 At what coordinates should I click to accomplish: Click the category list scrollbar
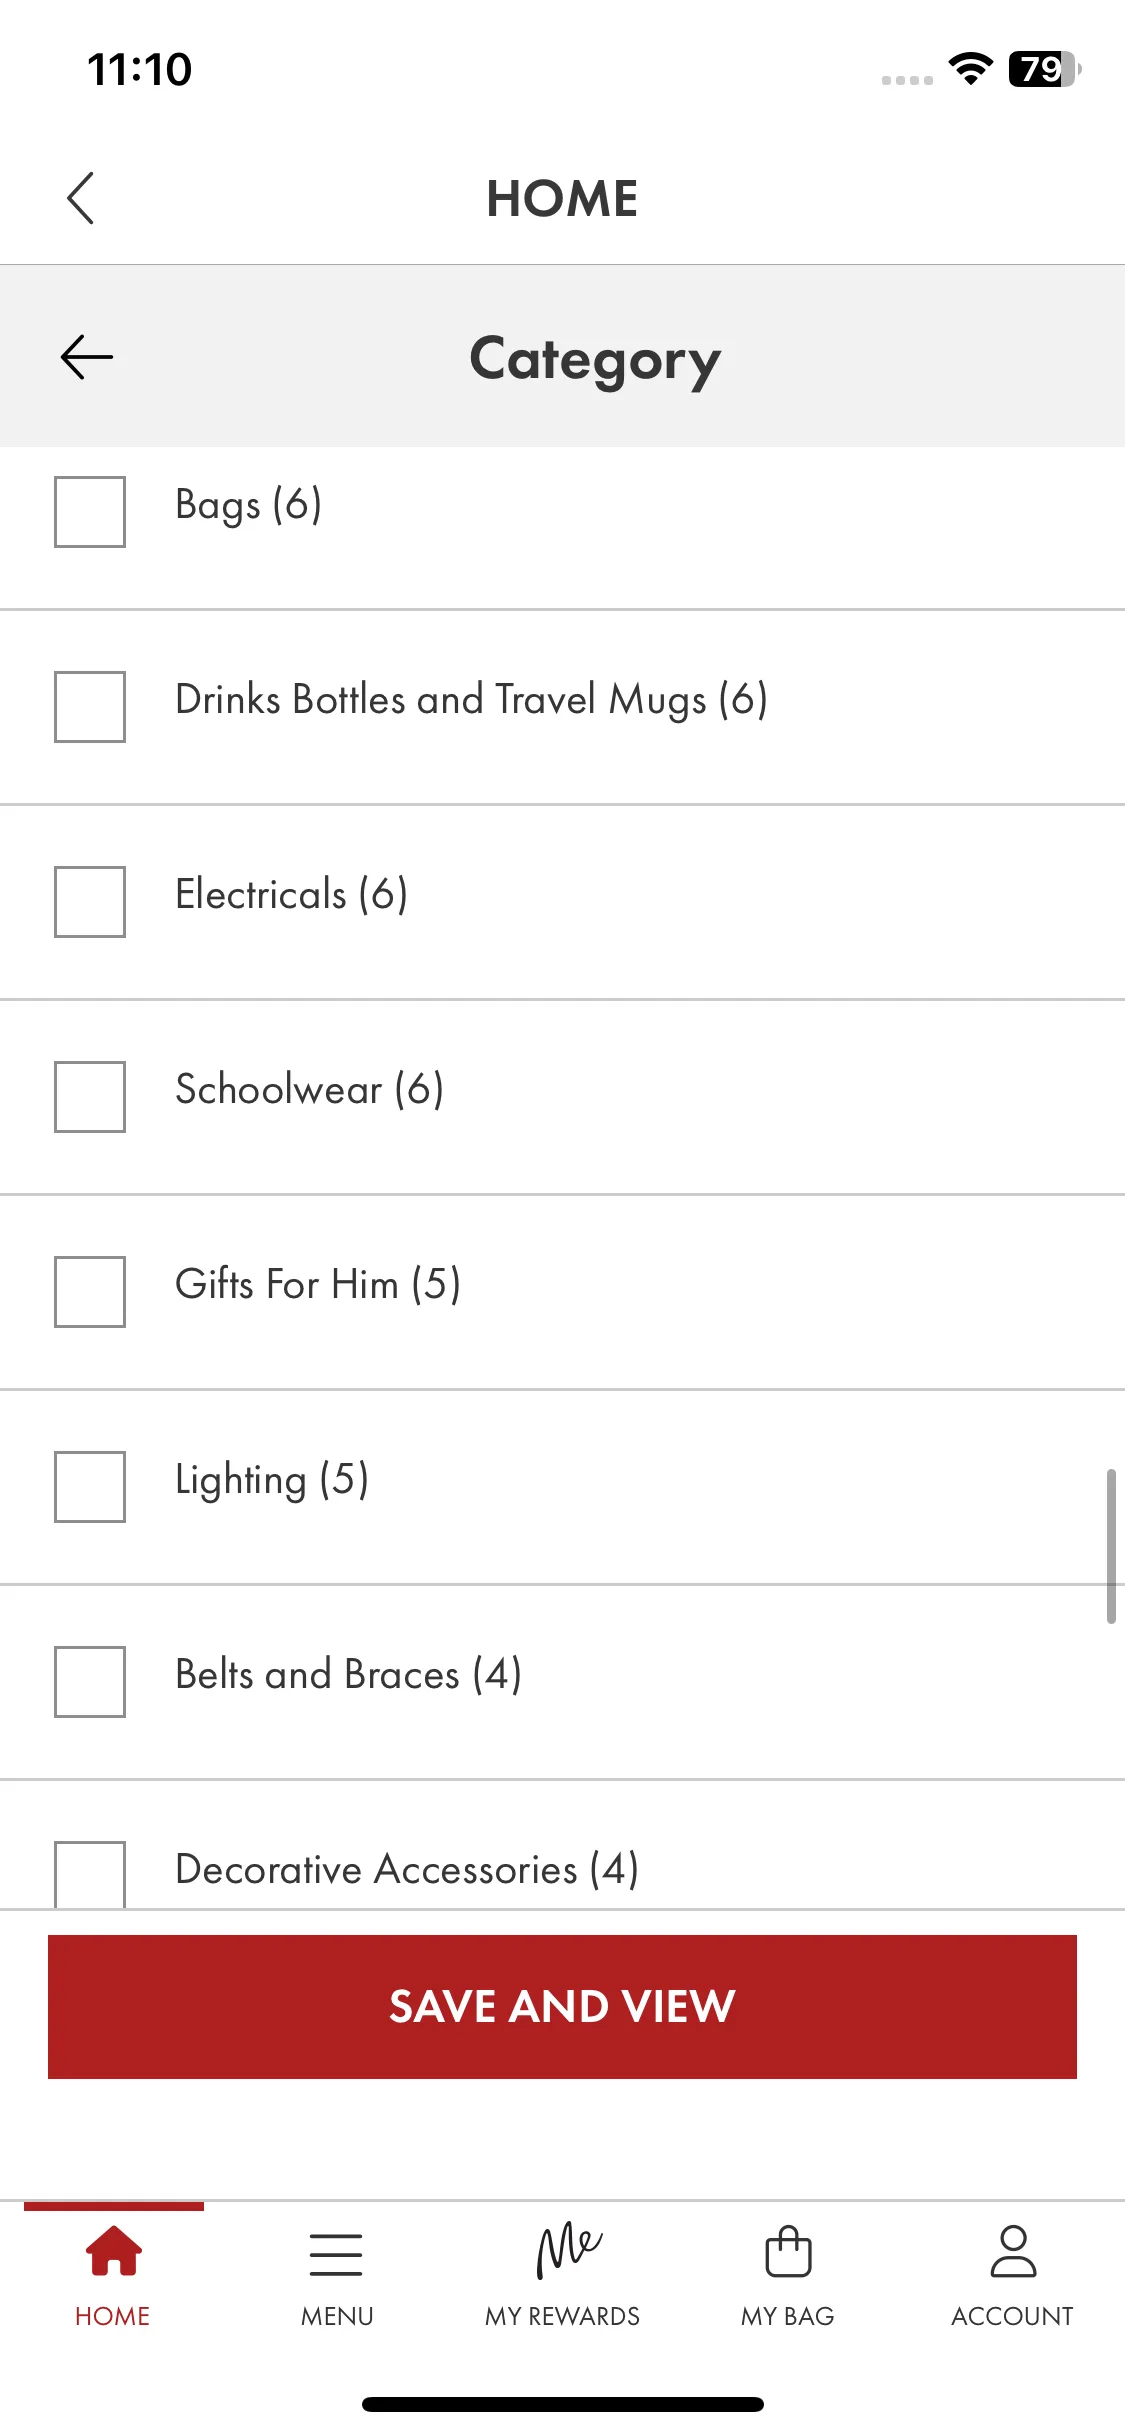1111,1546
